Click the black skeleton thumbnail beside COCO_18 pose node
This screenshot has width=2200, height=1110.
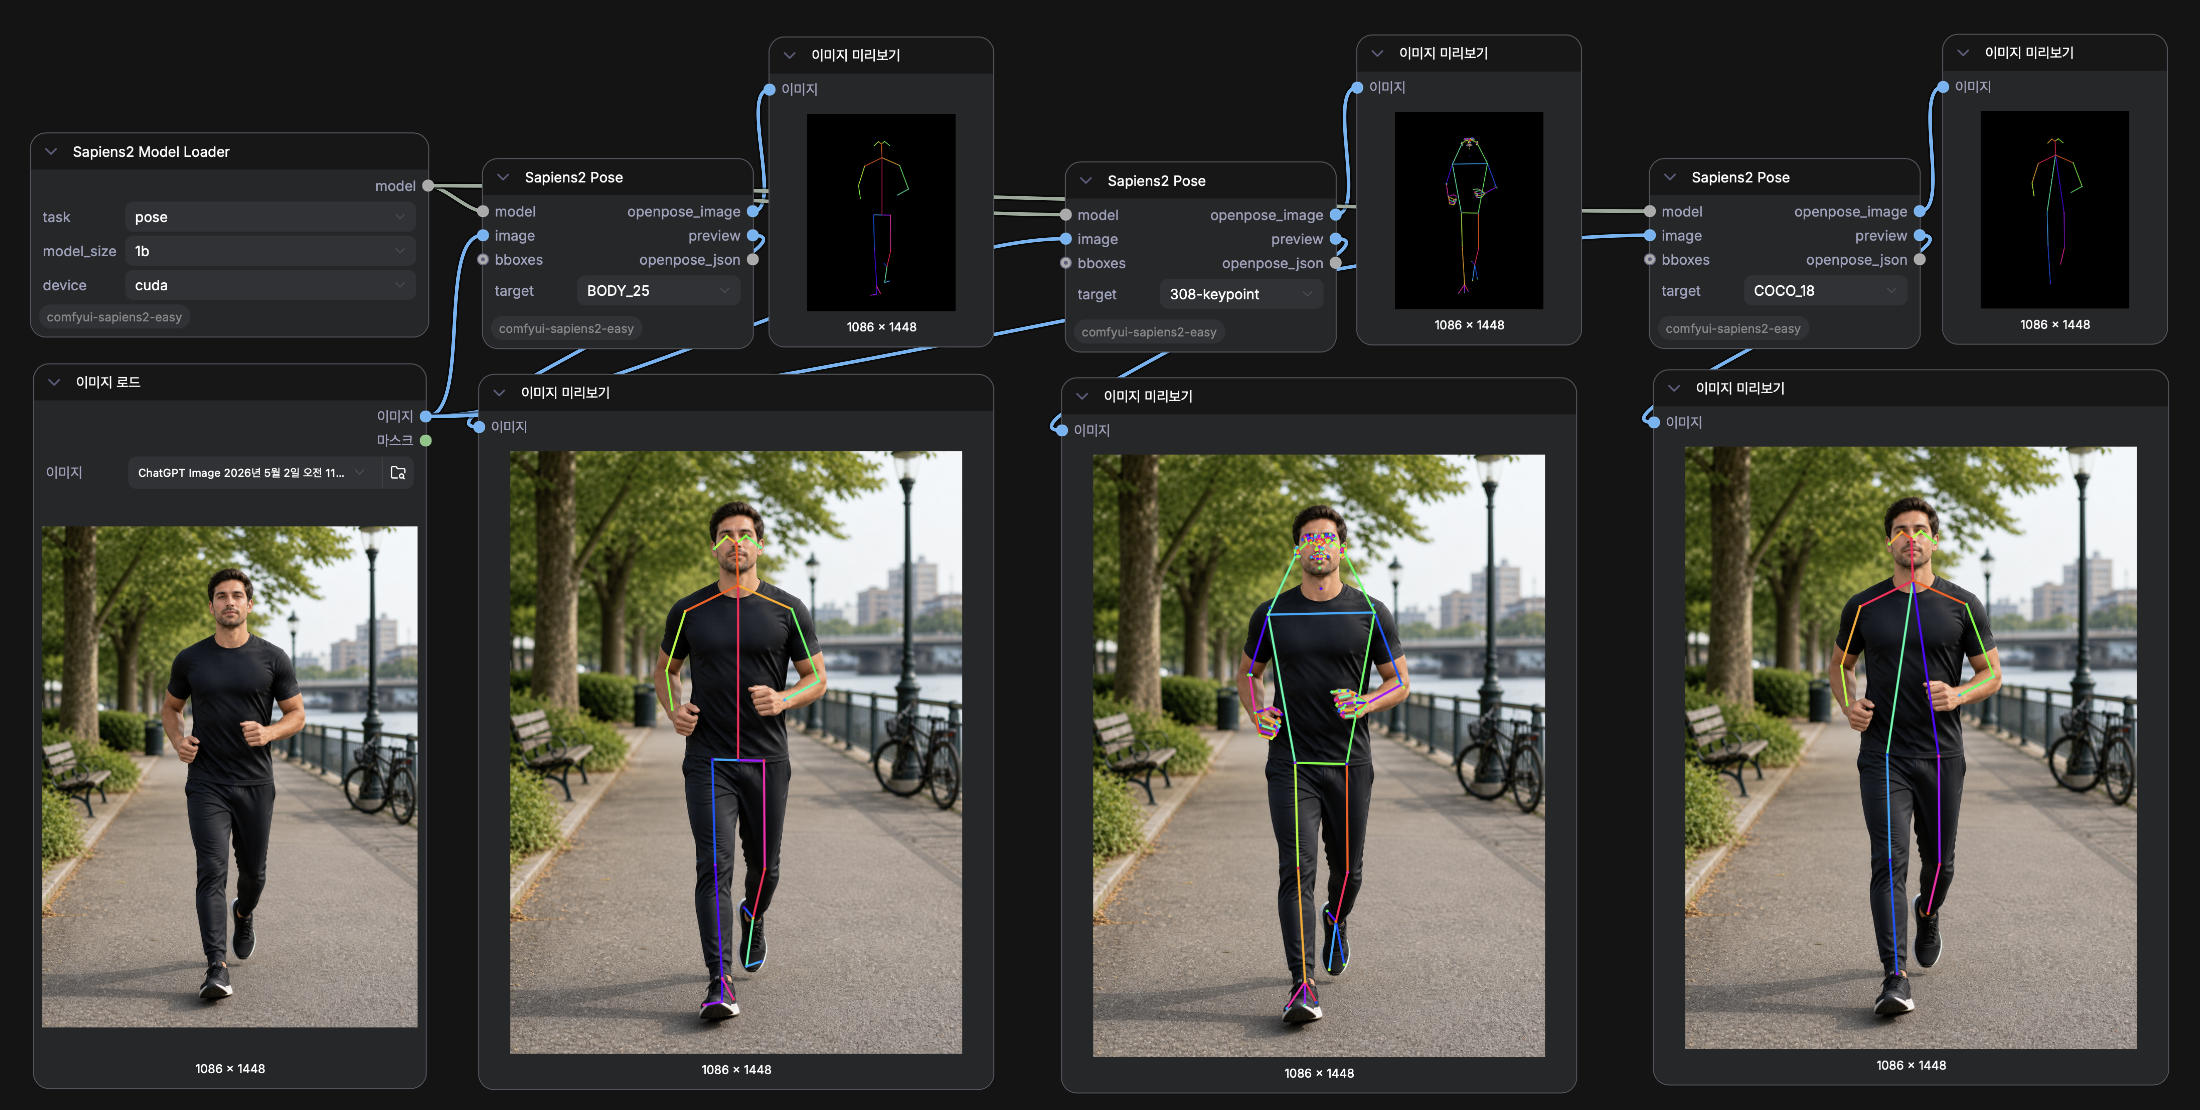point(2055,209)
